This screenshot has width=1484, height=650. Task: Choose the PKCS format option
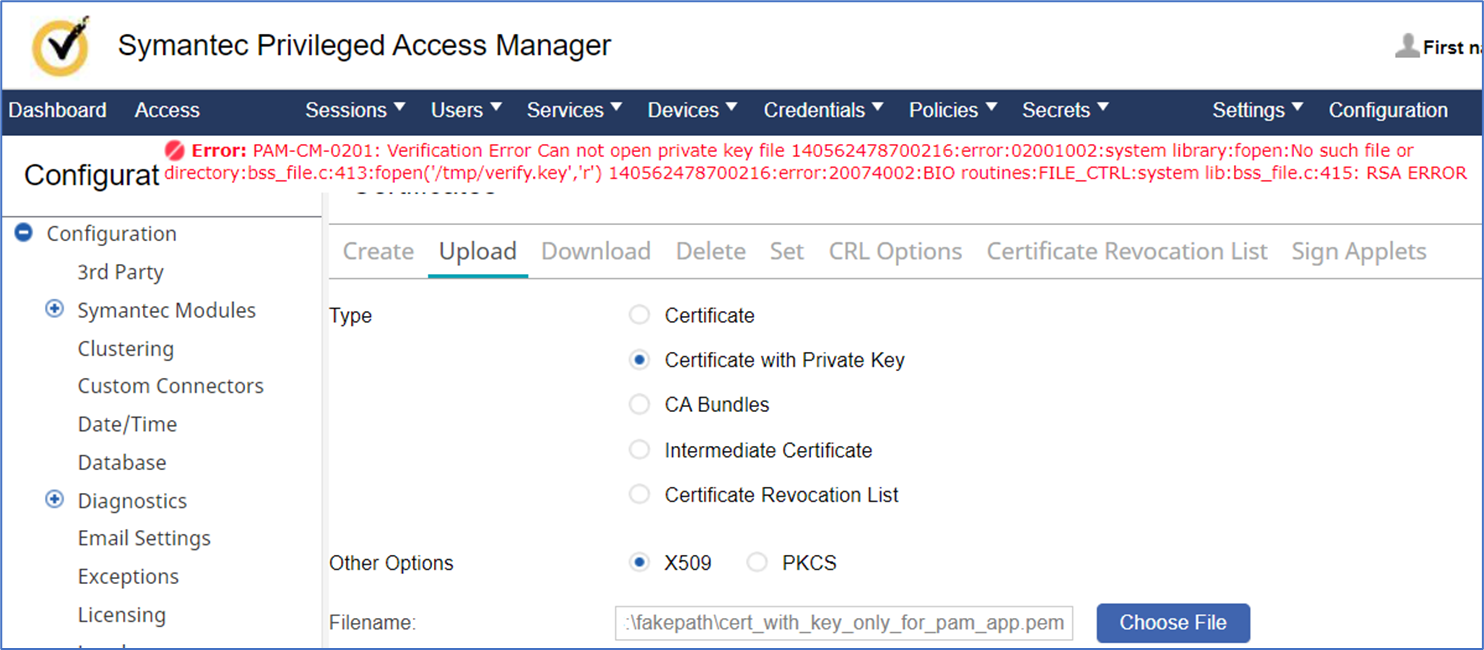(x=757, y=563)
